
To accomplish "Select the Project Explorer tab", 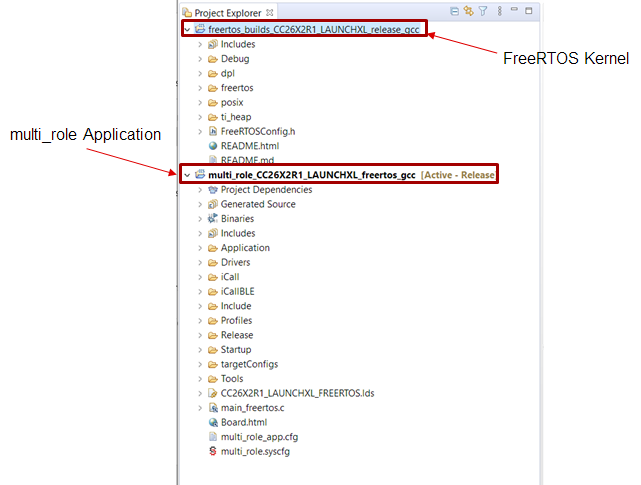I will tap(227, 13).
